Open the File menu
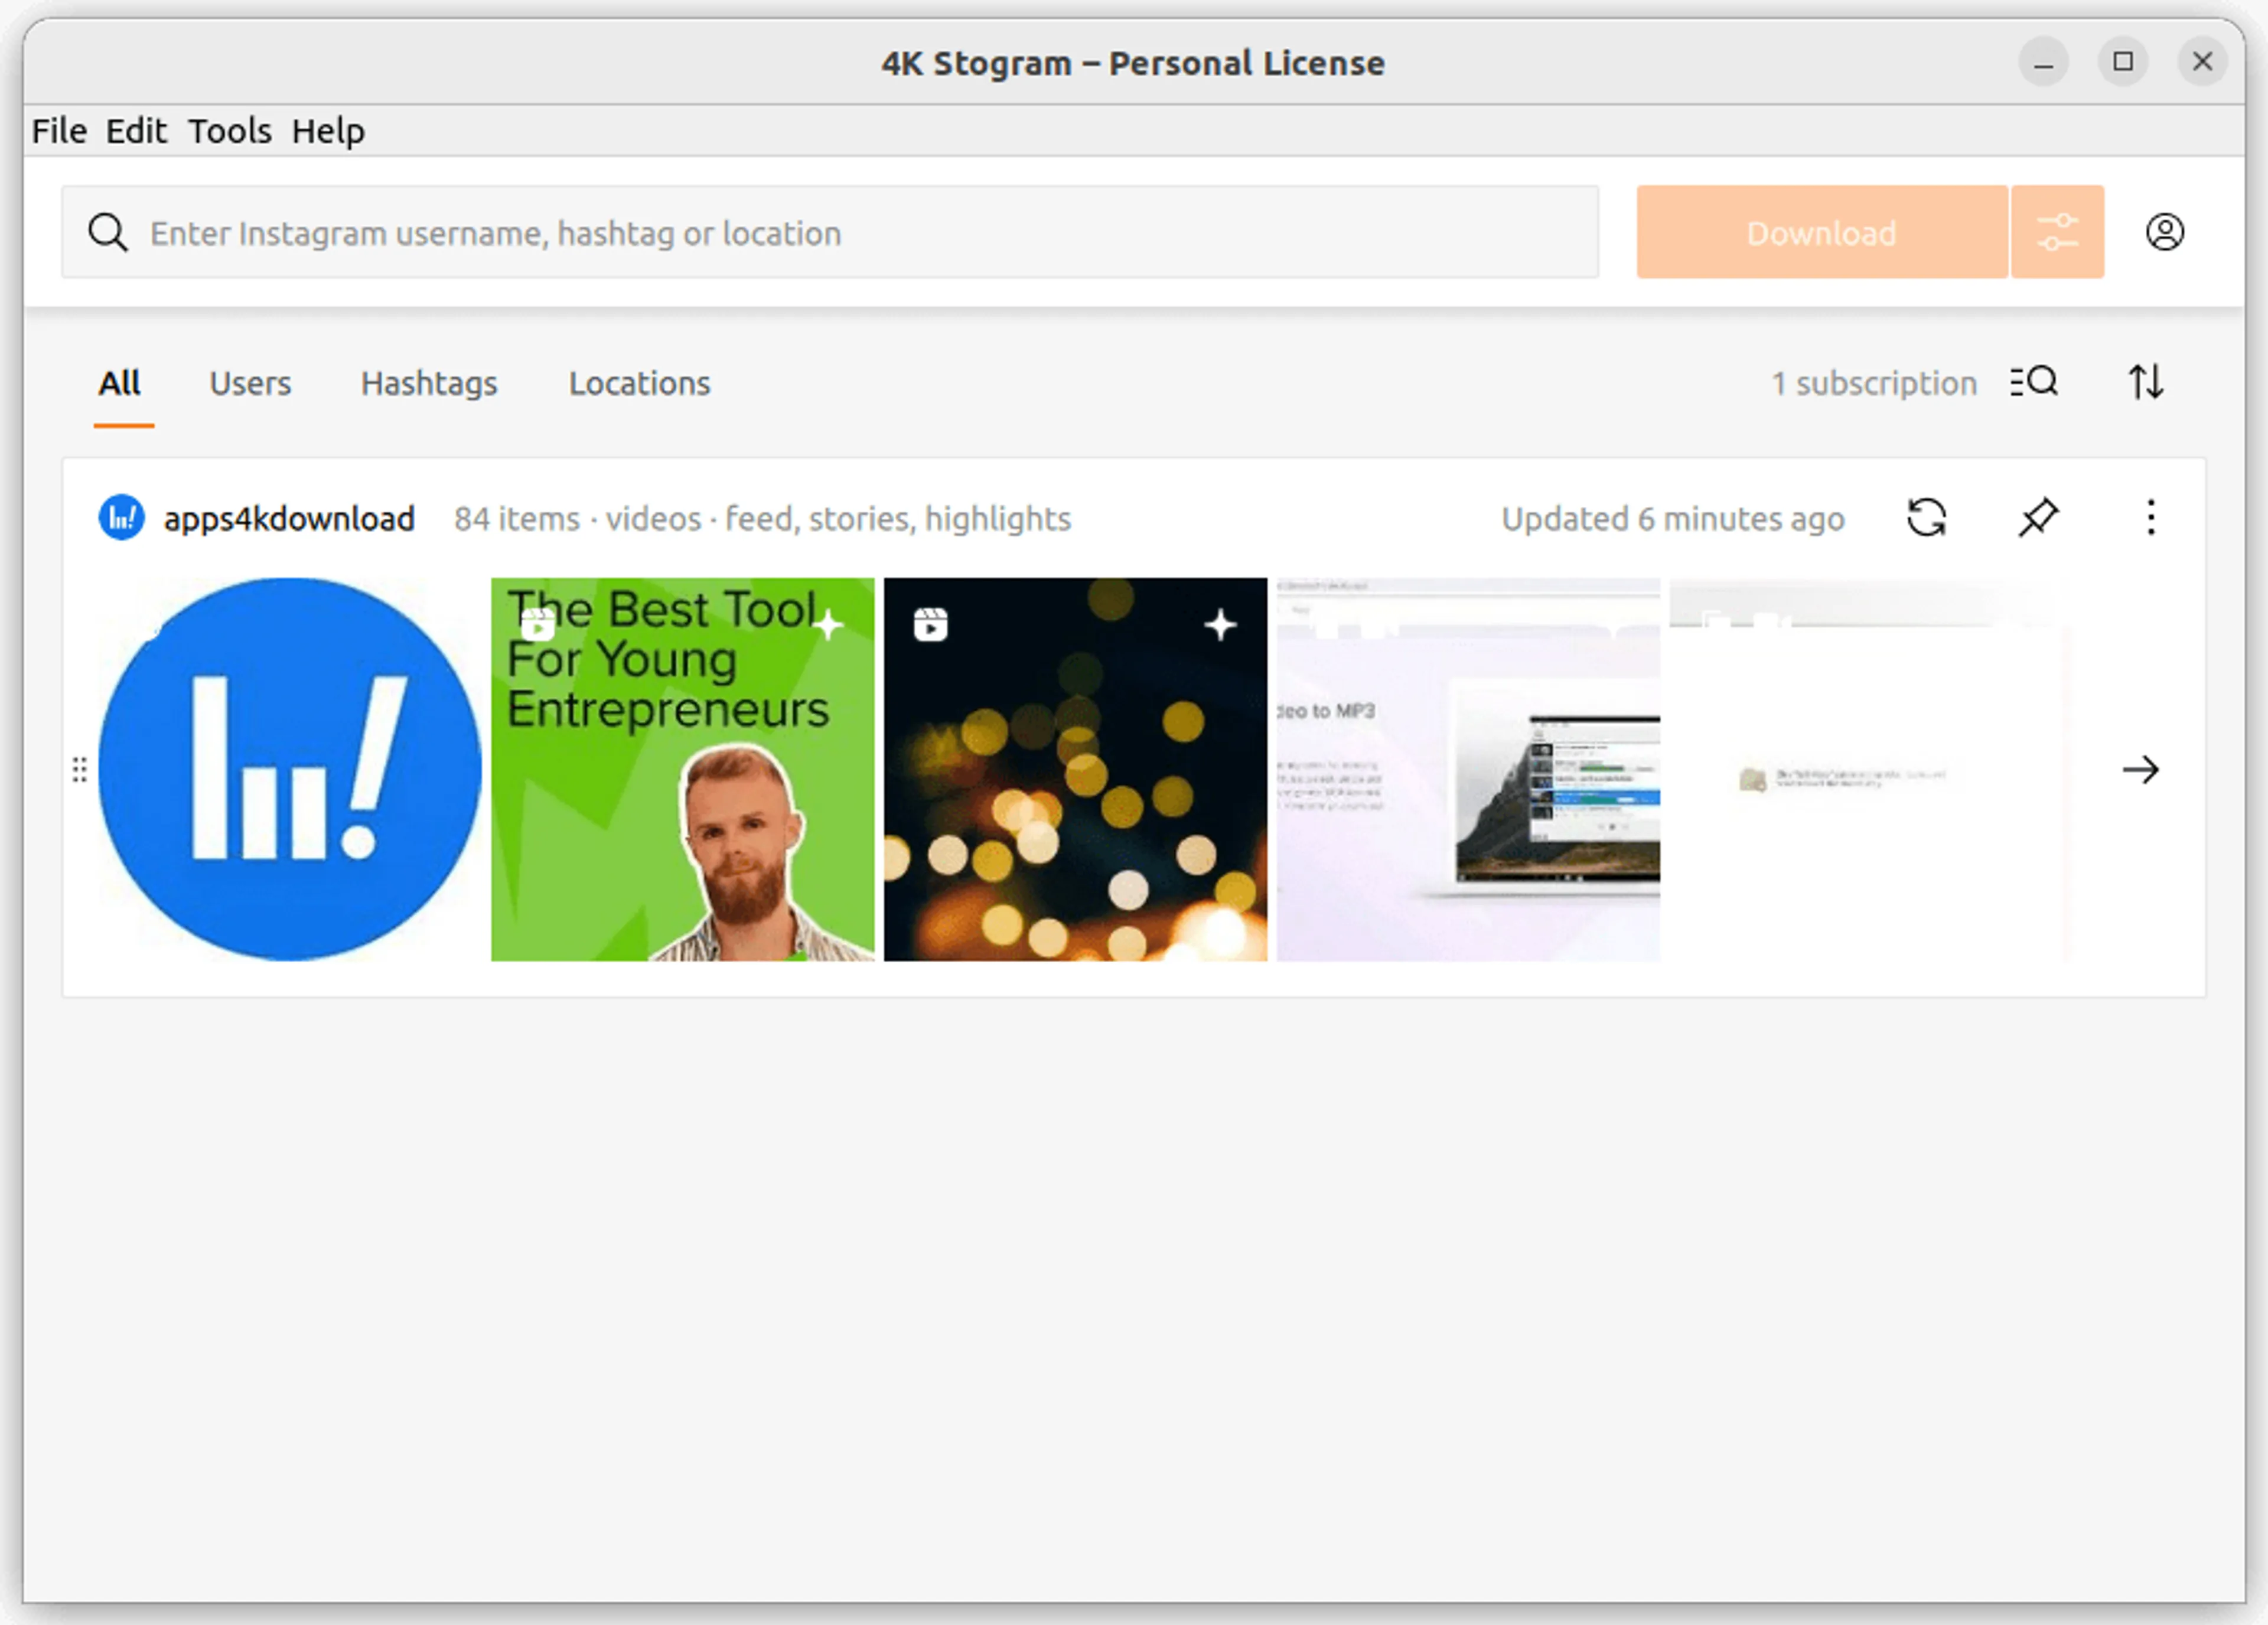 click(x=59, y=131)
